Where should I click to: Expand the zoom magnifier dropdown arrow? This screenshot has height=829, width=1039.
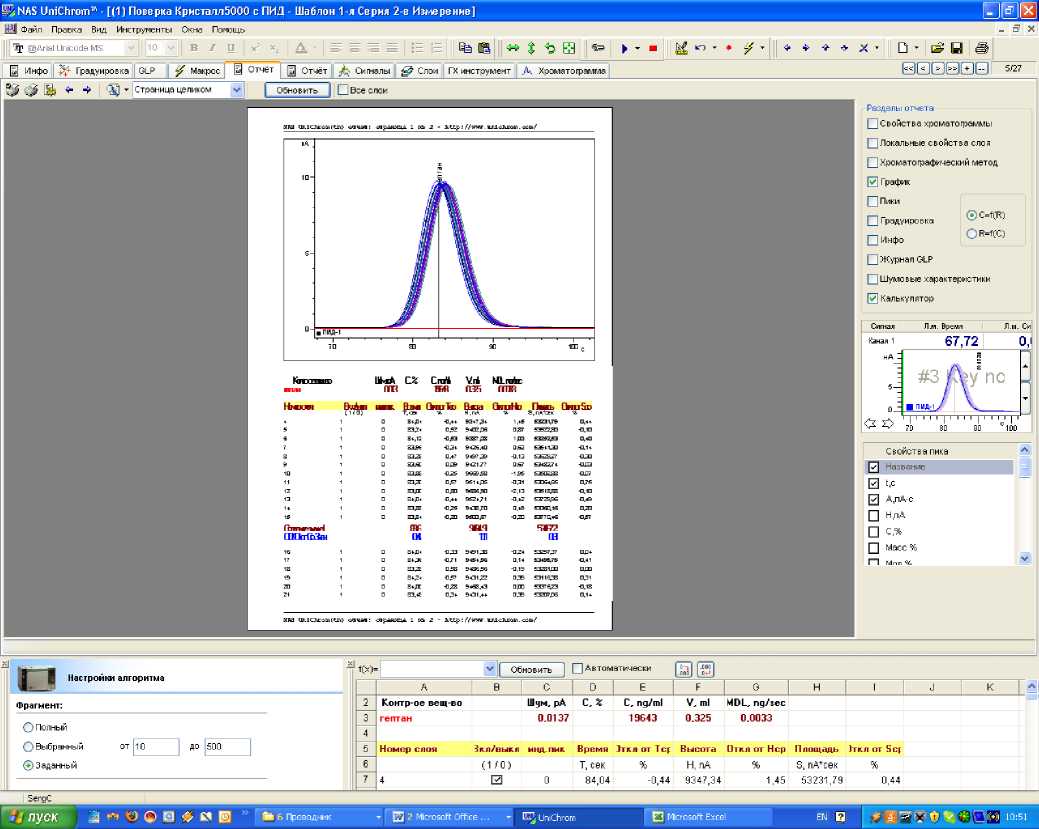click(126, 90)
